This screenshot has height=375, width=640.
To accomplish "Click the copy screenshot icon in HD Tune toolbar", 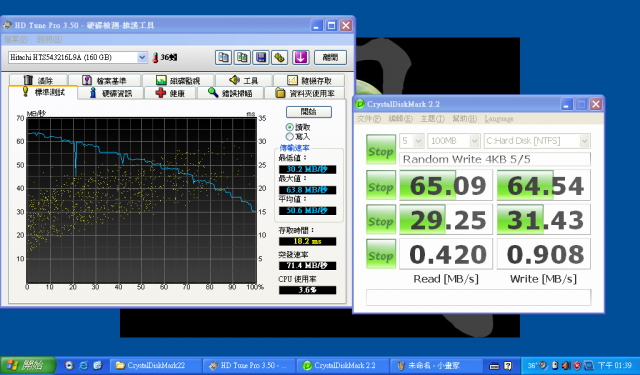I will coord(242,58).
